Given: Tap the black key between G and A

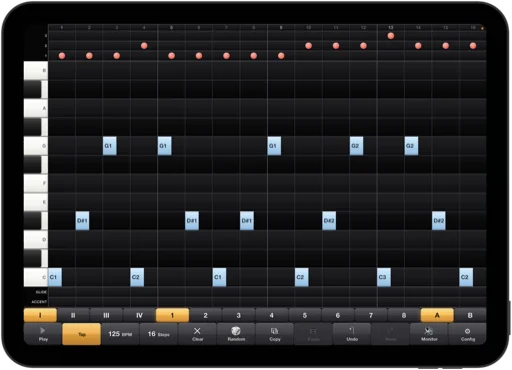Looking at the screenshot, I should coord(33,127).
